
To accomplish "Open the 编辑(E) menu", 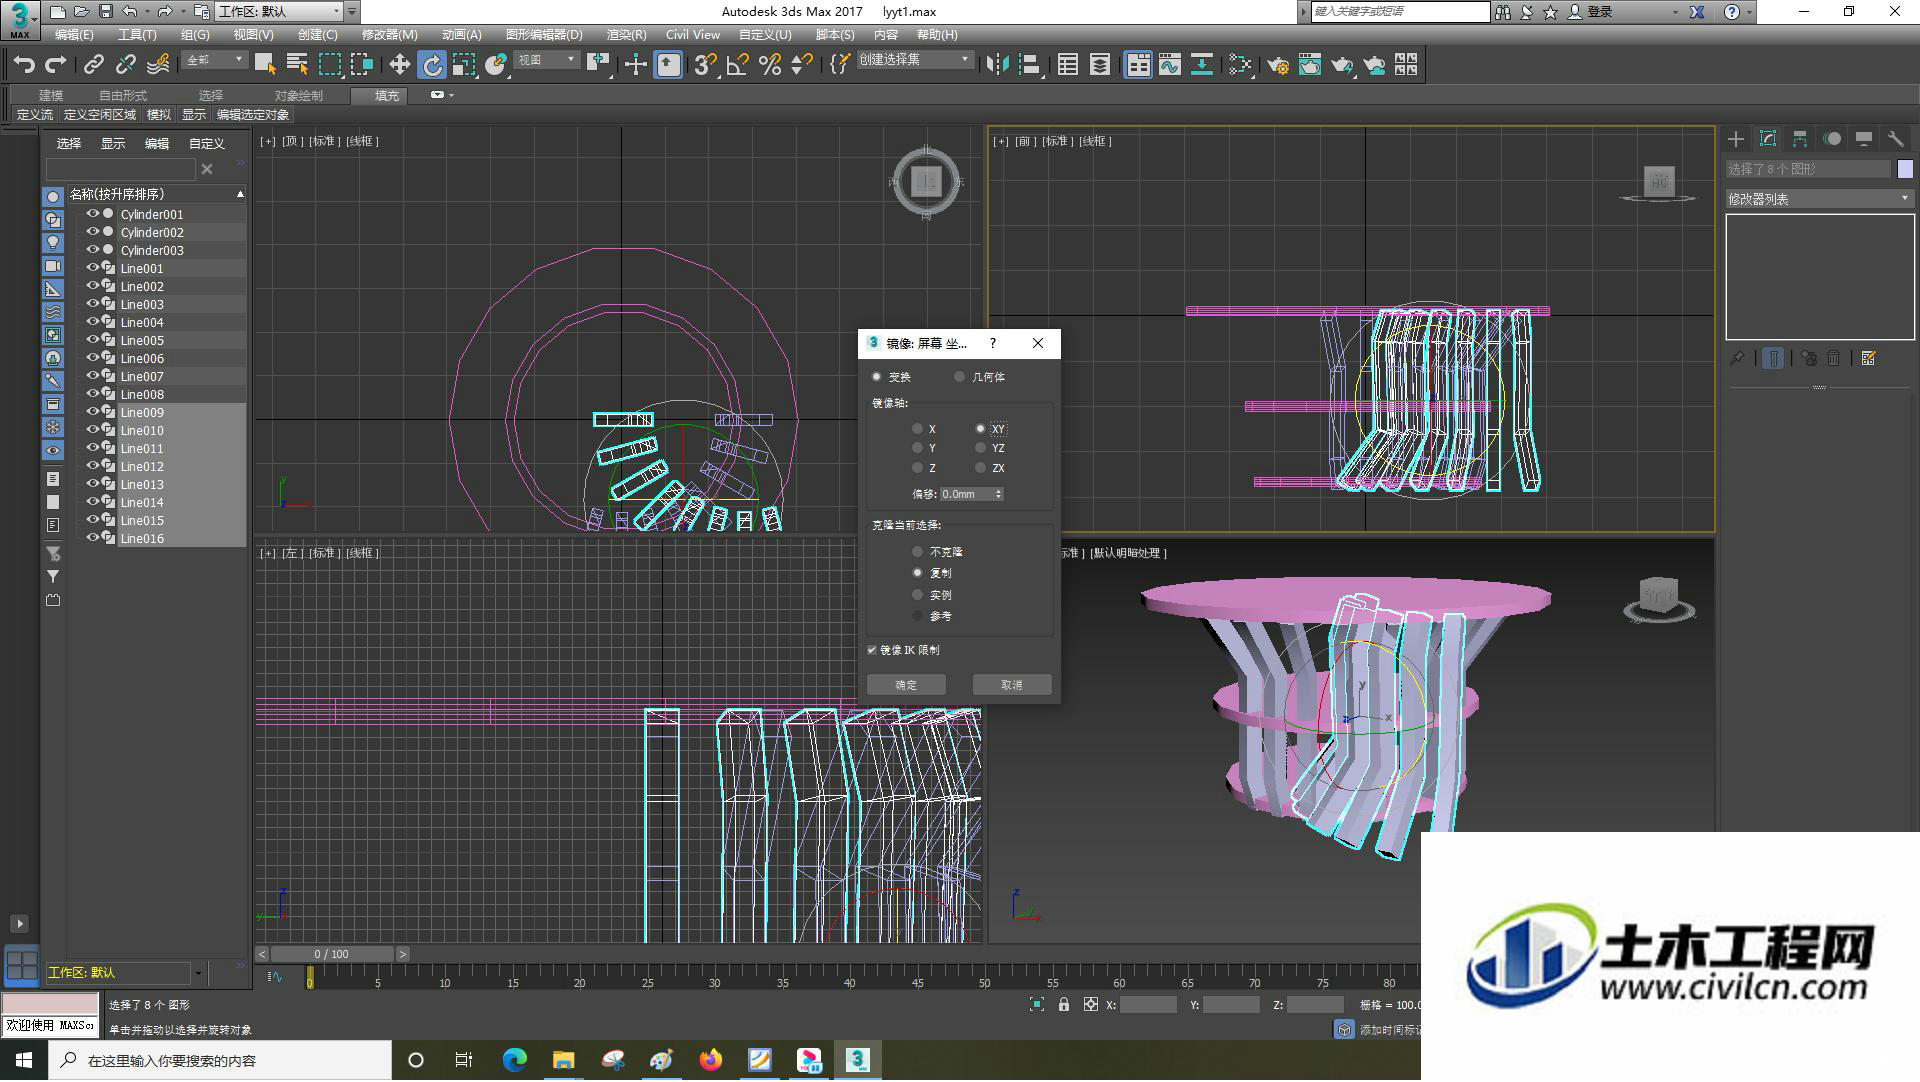I will click(74, 35).
